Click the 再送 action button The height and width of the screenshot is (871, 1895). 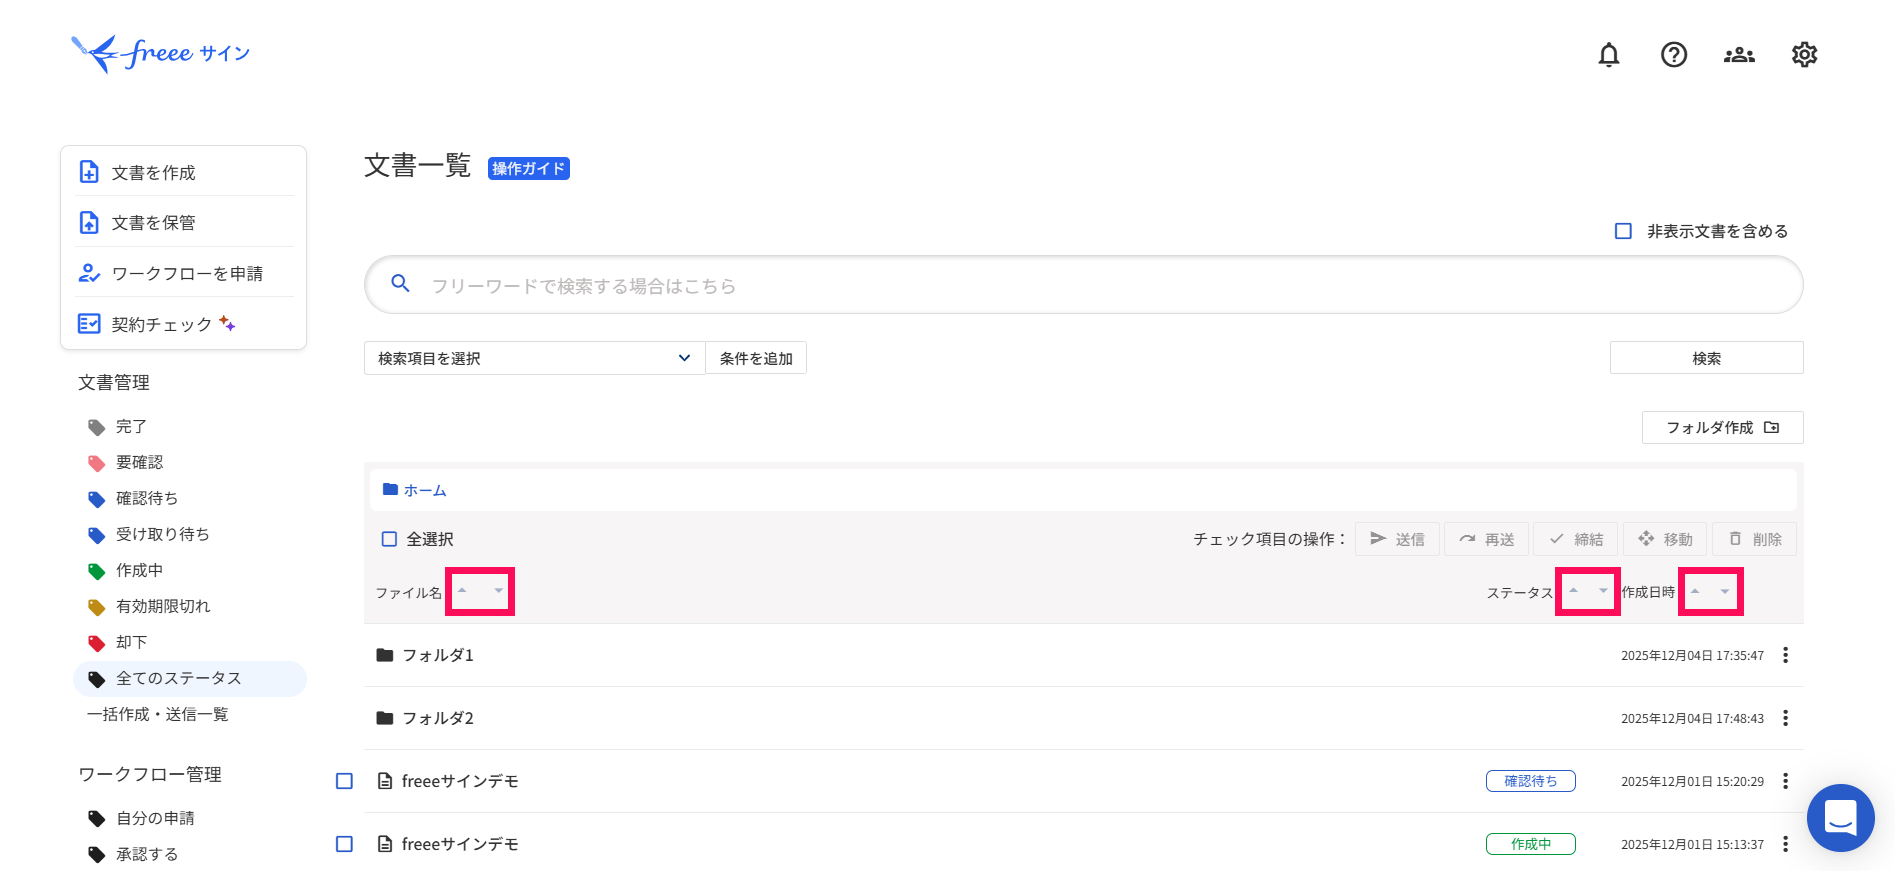click(1486, 539)
